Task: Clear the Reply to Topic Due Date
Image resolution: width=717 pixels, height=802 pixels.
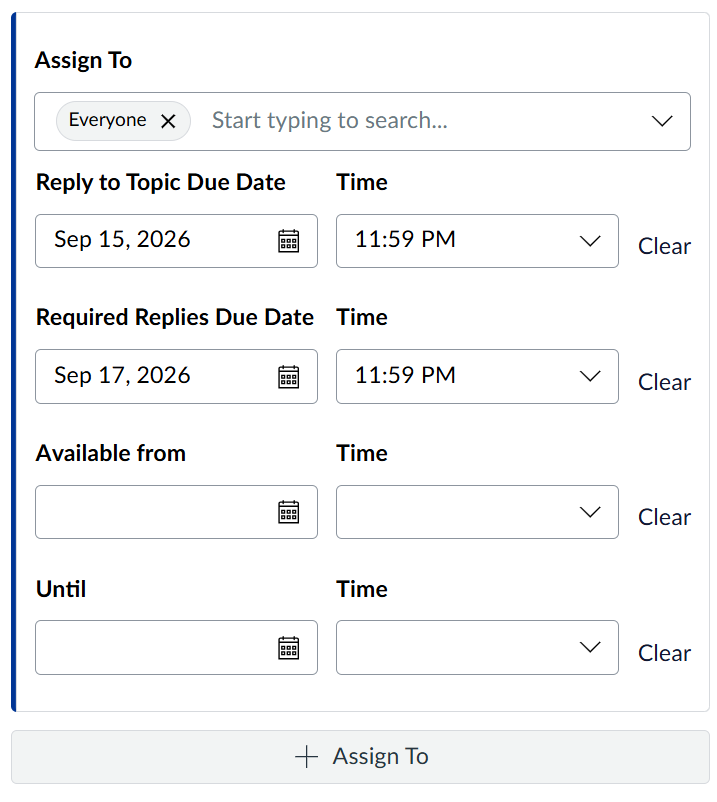Action: click(x=664, y=246)
